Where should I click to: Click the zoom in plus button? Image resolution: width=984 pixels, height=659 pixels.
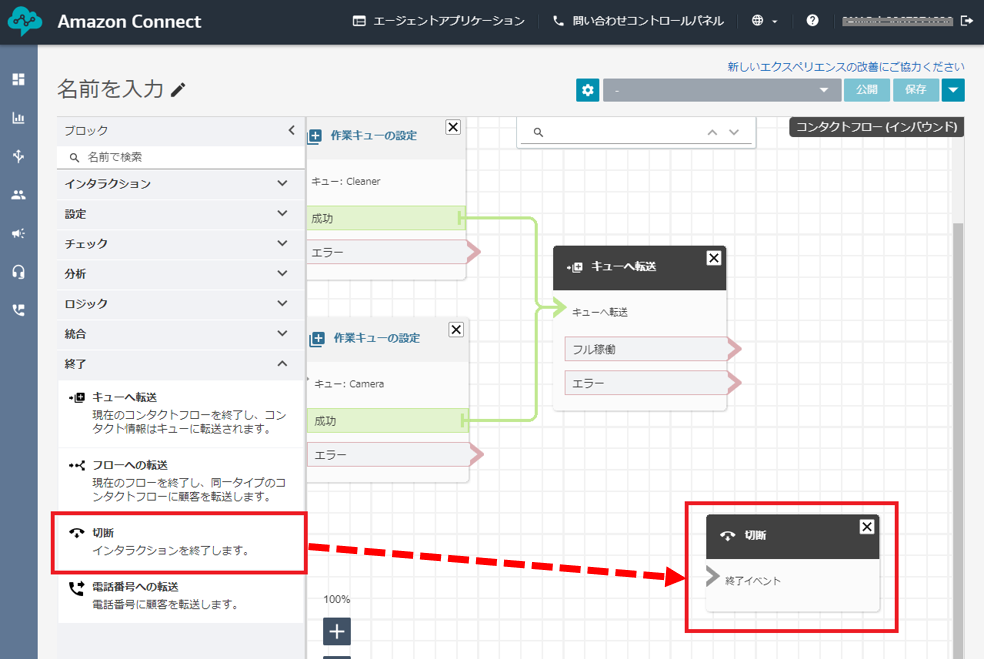coord(337,631)
